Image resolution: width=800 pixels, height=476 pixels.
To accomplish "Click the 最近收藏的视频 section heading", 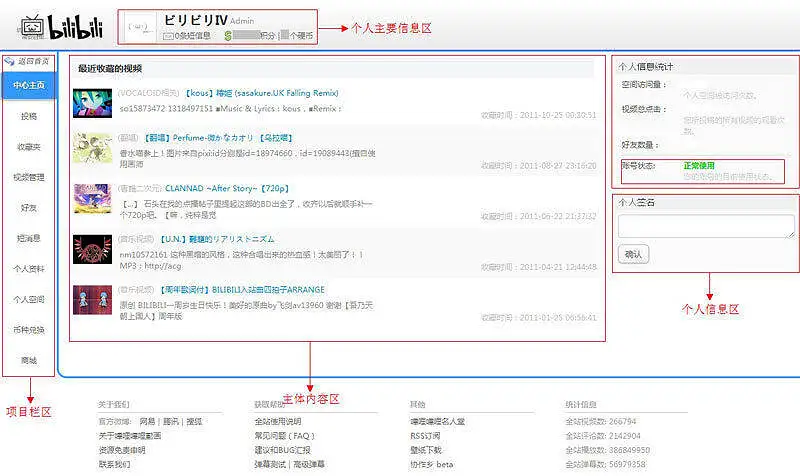I will [110, 68].
